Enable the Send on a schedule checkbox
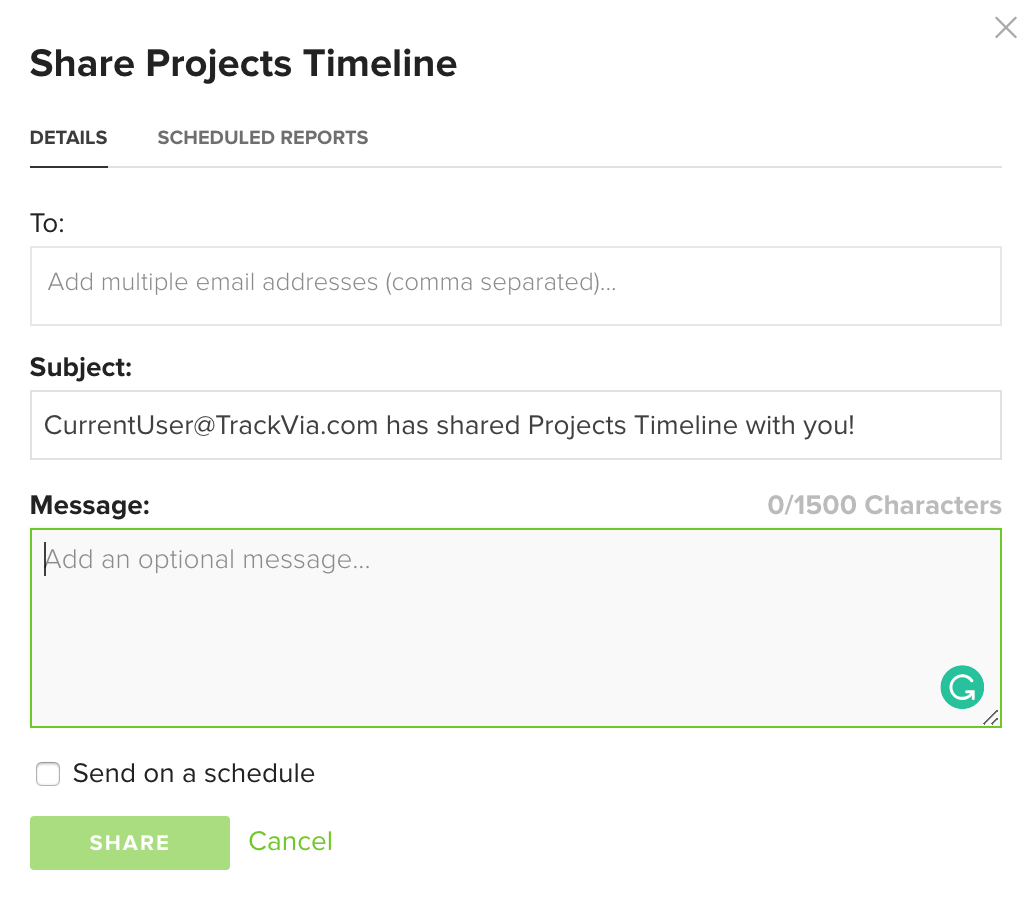This screenshot has width=1034, height=900. (48, 773)
